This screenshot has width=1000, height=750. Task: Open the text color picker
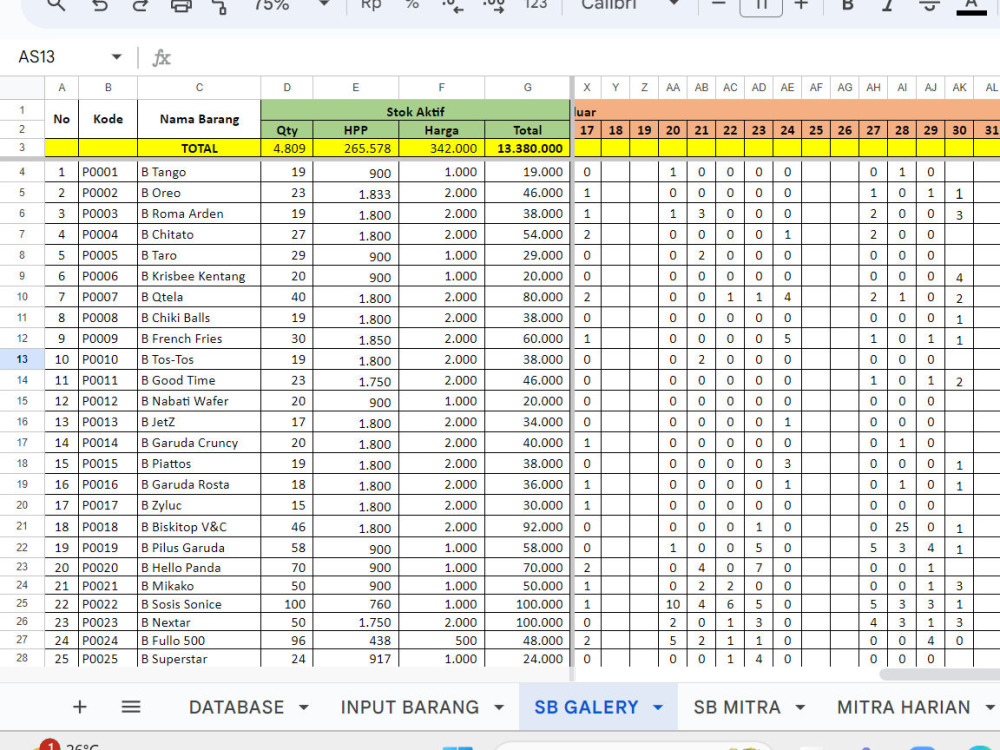point(971,6)
